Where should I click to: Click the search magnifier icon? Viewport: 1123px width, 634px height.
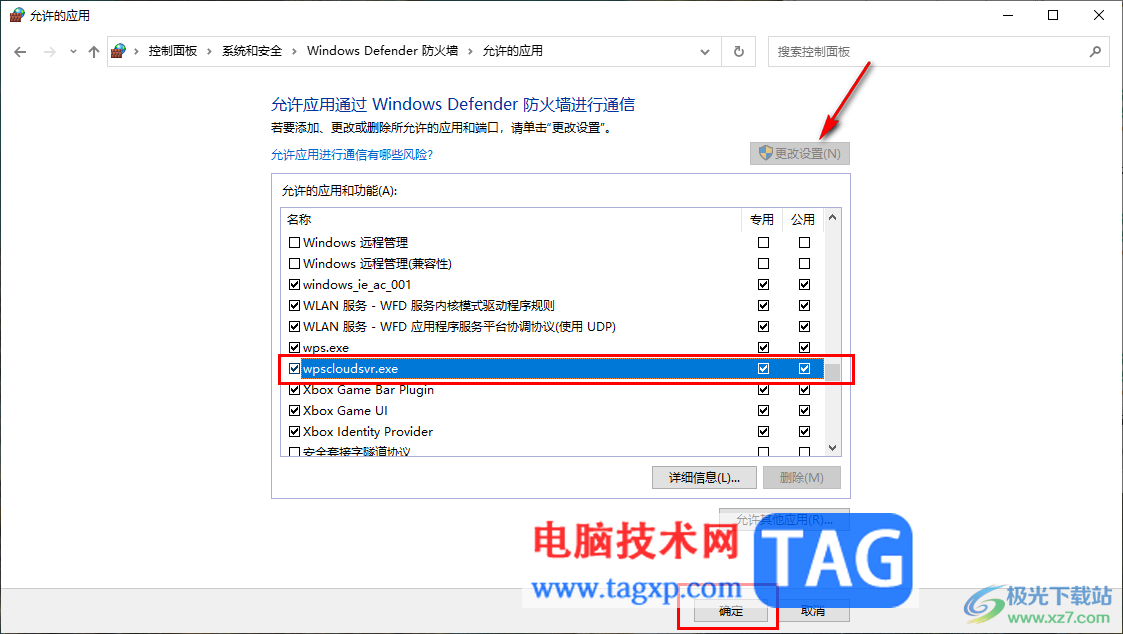click(1095, 52)
